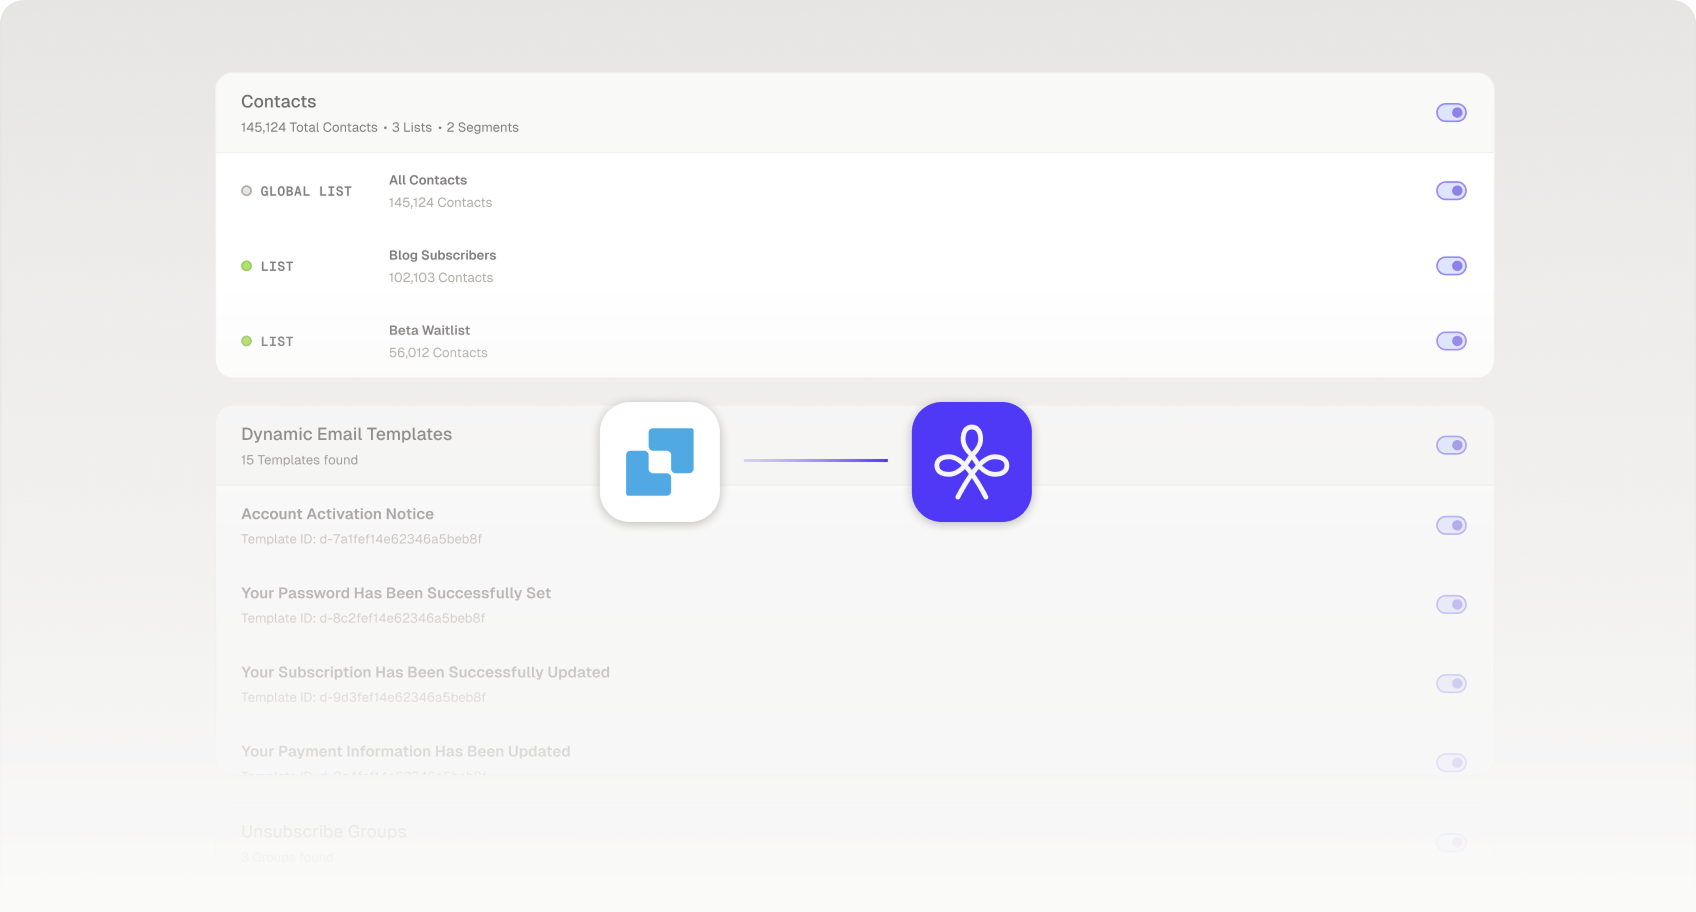Viewport: 1696px width, 912px height.
Task: Toggle Payment Information Updated template switch
Action: coord(1451,763)
